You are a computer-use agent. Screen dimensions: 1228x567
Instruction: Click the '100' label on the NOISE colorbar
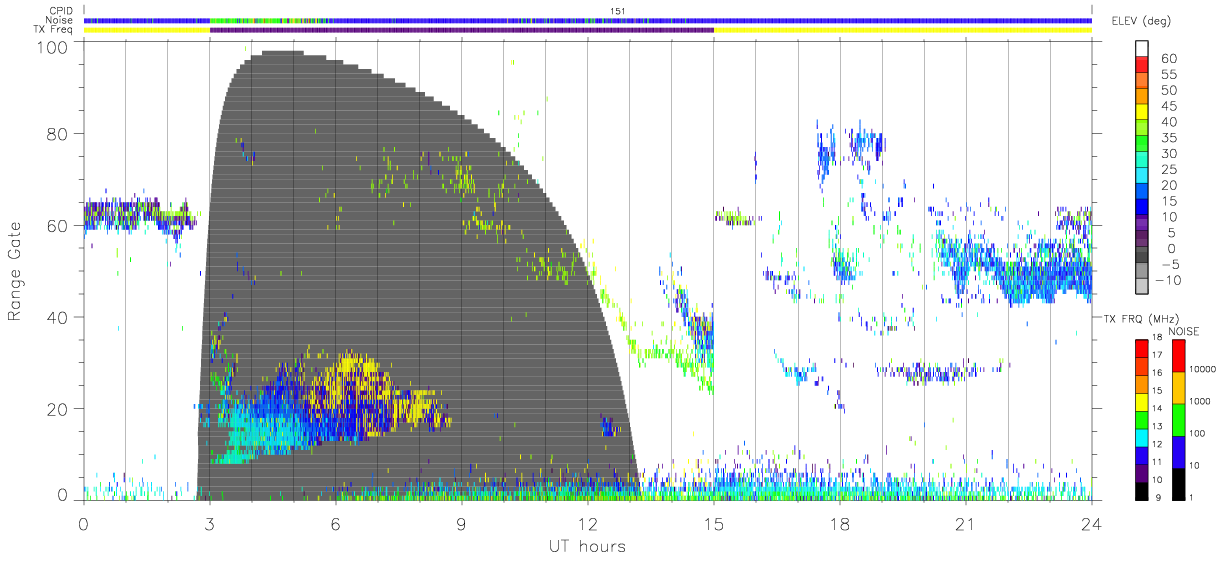pyautogui.click(x=1197, y=435)
